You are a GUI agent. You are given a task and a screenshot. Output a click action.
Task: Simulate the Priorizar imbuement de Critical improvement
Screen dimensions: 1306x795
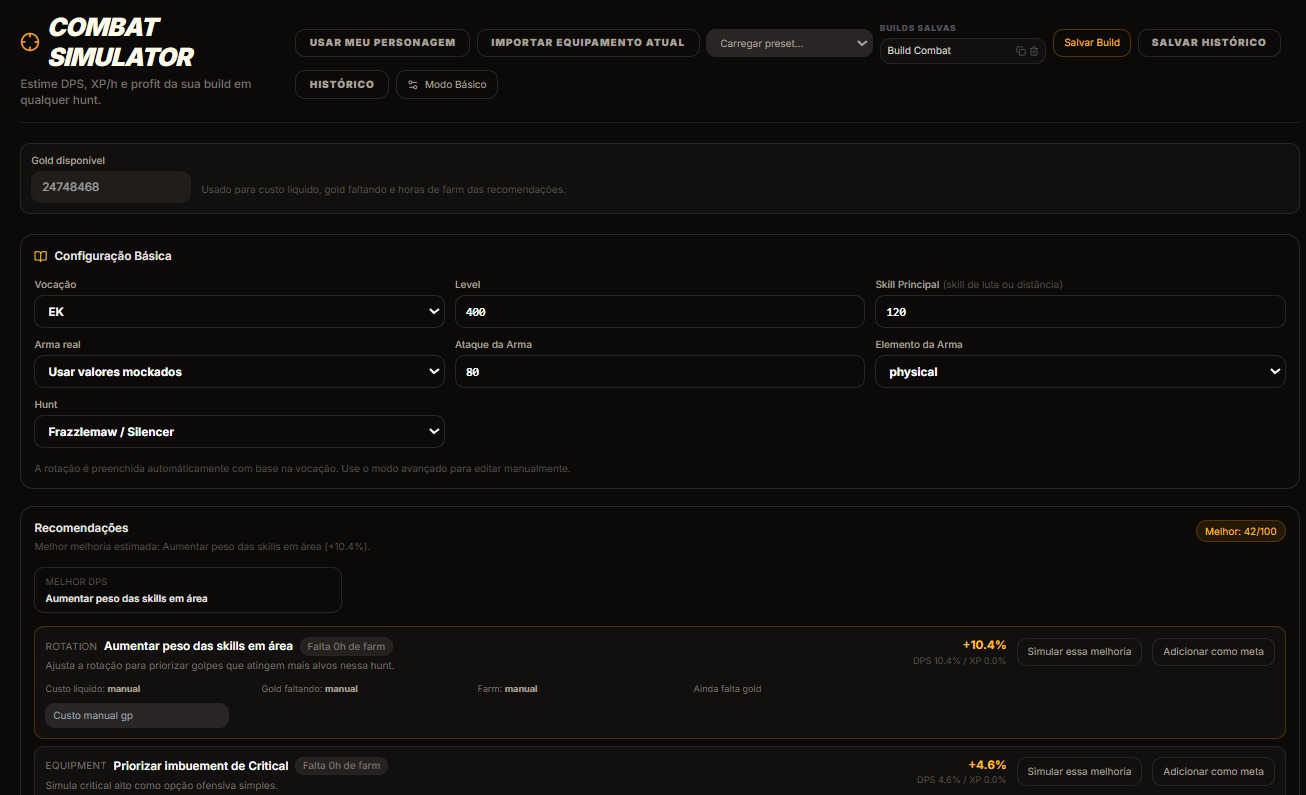[1079, 772]
